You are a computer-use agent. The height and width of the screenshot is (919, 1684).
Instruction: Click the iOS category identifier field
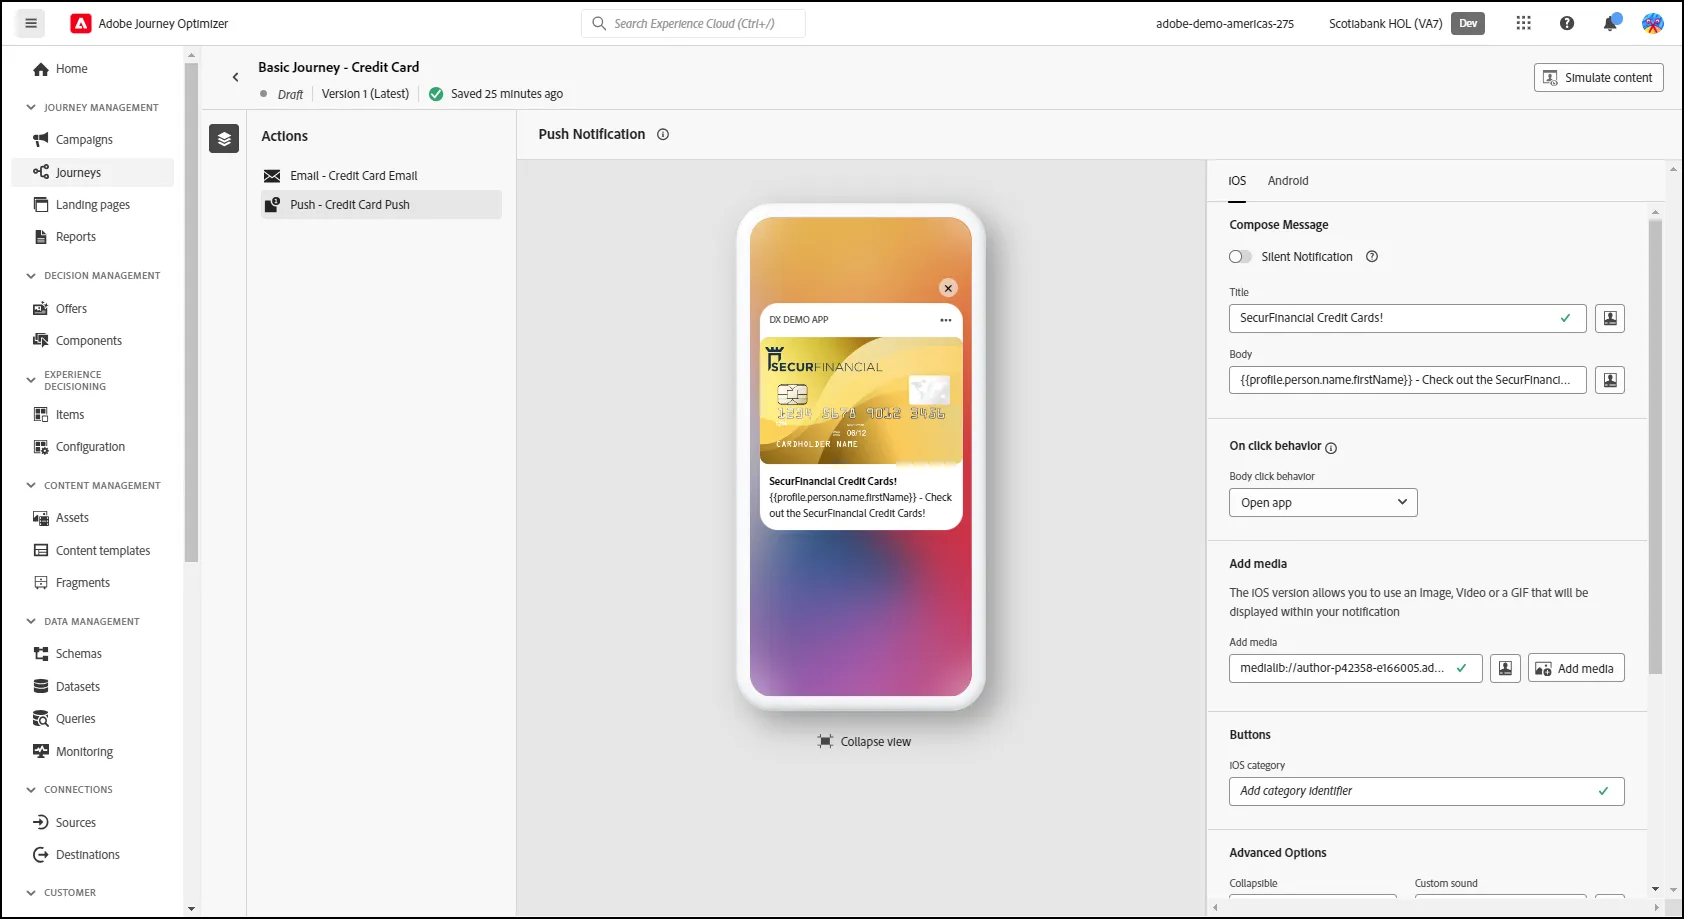pyautogui.click(x=1426, y=791)
